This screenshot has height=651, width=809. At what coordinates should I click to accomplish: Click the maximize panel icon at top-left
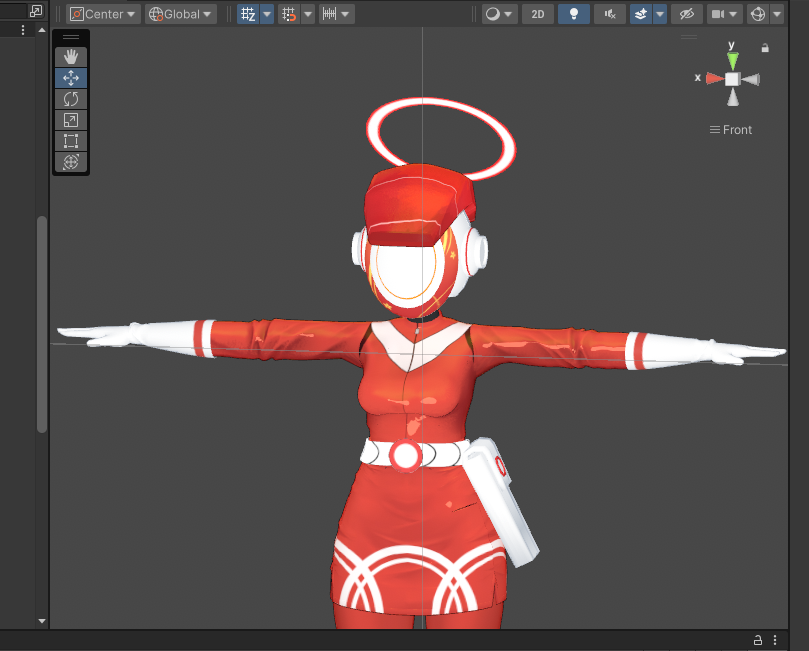(x=36, y=11)
